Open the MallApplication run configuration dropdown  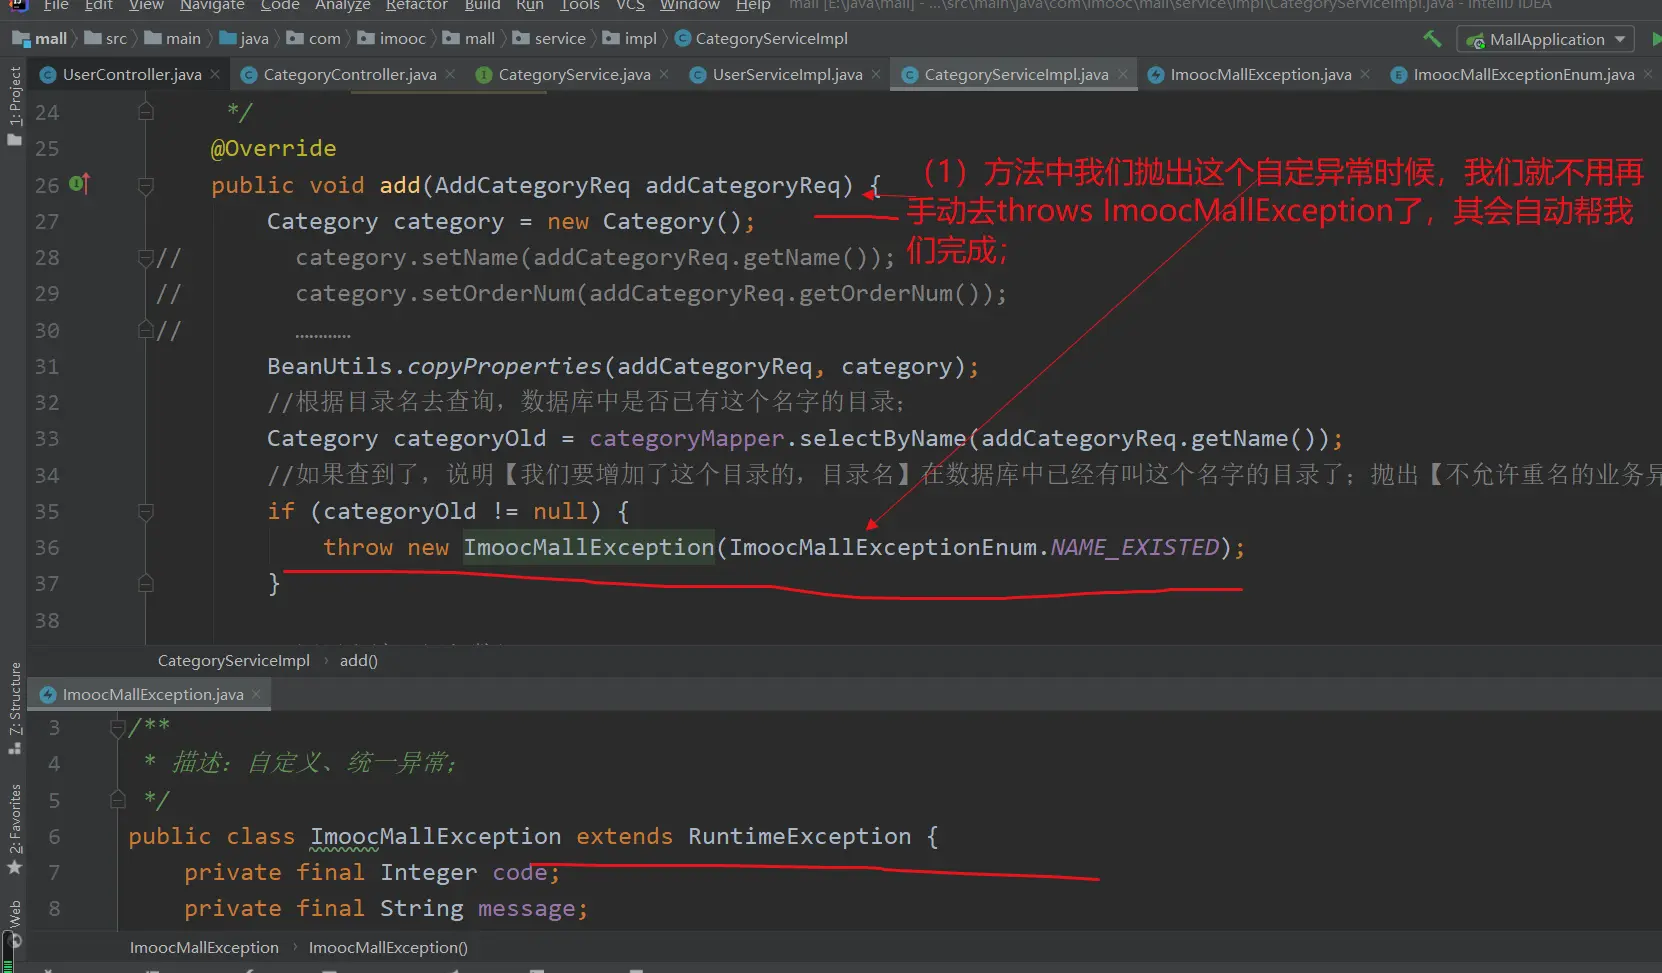[1546, 40]
